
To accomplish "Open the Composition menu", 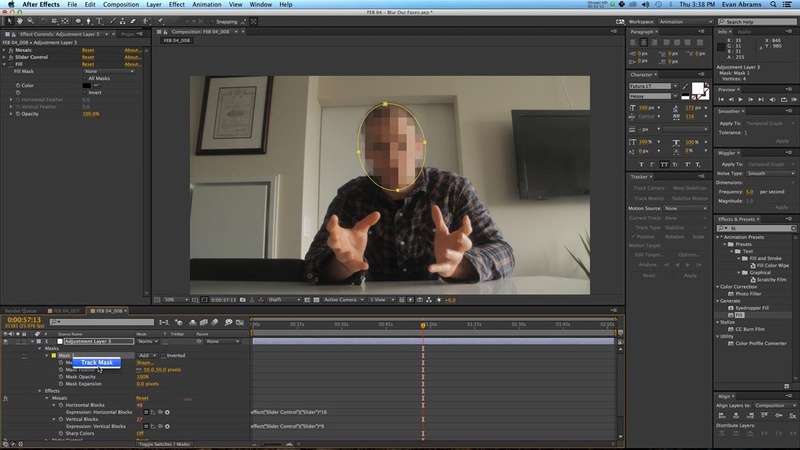I will pos(121,5).
